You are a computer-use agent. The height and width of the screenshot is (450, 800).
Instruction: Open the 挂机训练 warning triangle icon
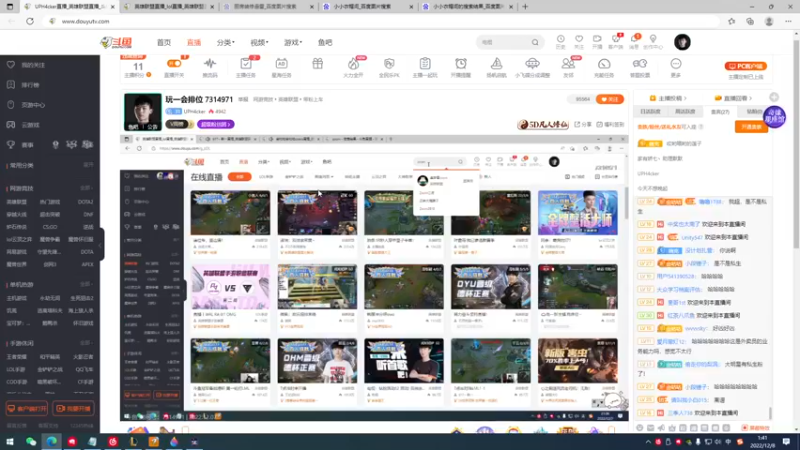click(x=496, y=64)
